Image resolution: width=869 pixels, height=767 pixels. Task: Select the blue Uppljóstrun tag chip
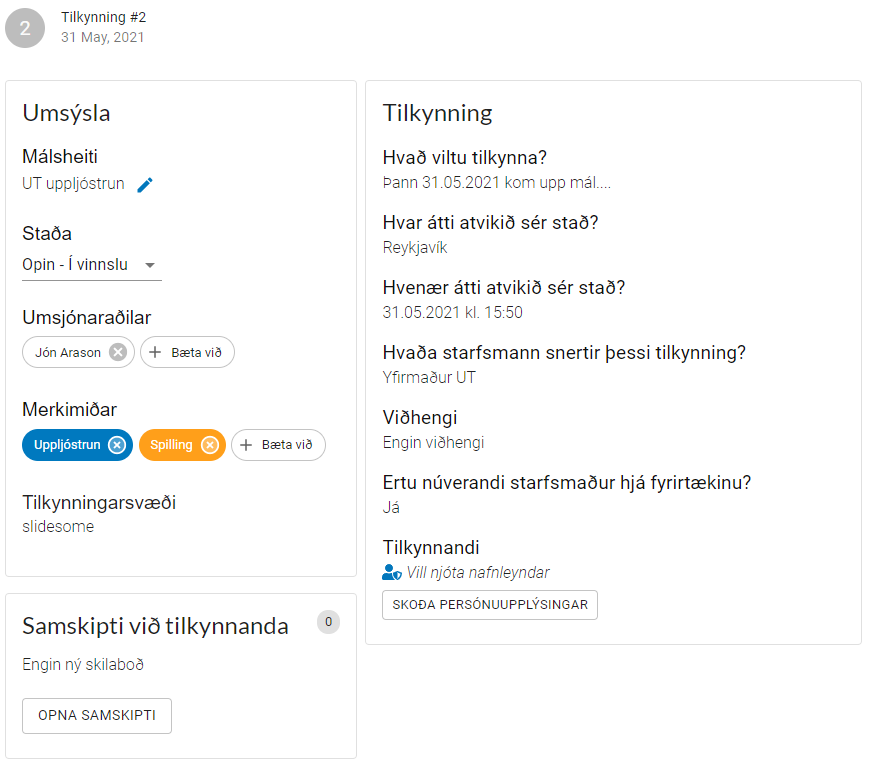[67, 445]
